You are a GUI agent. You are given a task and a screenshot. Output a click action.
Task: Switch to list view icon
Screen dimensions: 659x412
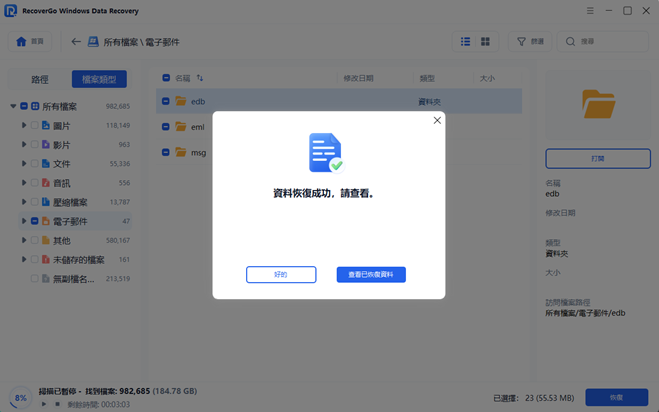click(465, 42)
